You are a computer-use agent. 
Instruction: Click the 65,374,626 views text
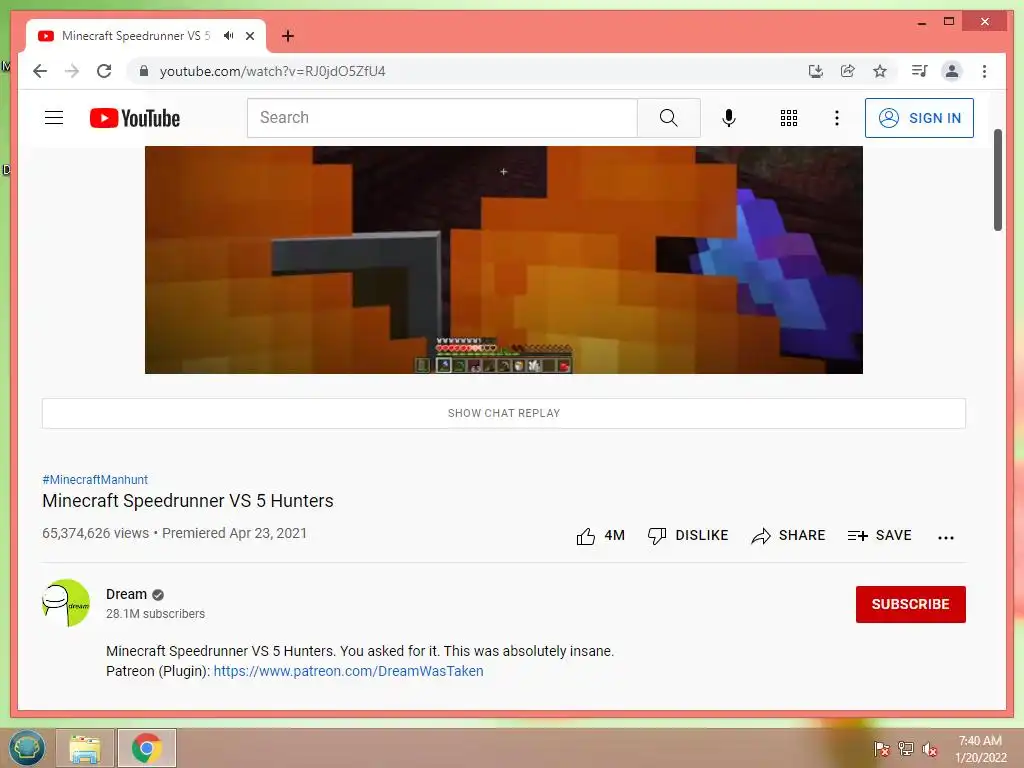pyautogui.click(x=95, y=533)
